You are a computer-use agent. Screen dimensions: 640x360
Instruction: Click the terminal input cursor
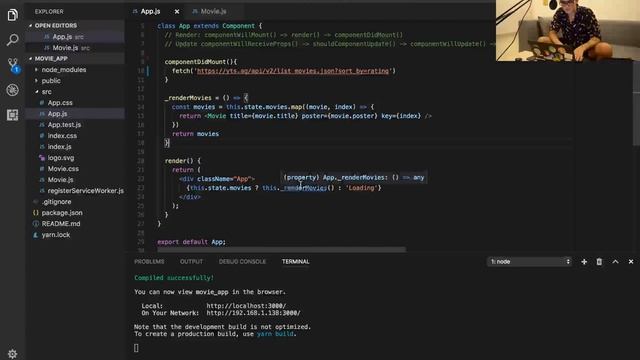click(x=136, y=348)
